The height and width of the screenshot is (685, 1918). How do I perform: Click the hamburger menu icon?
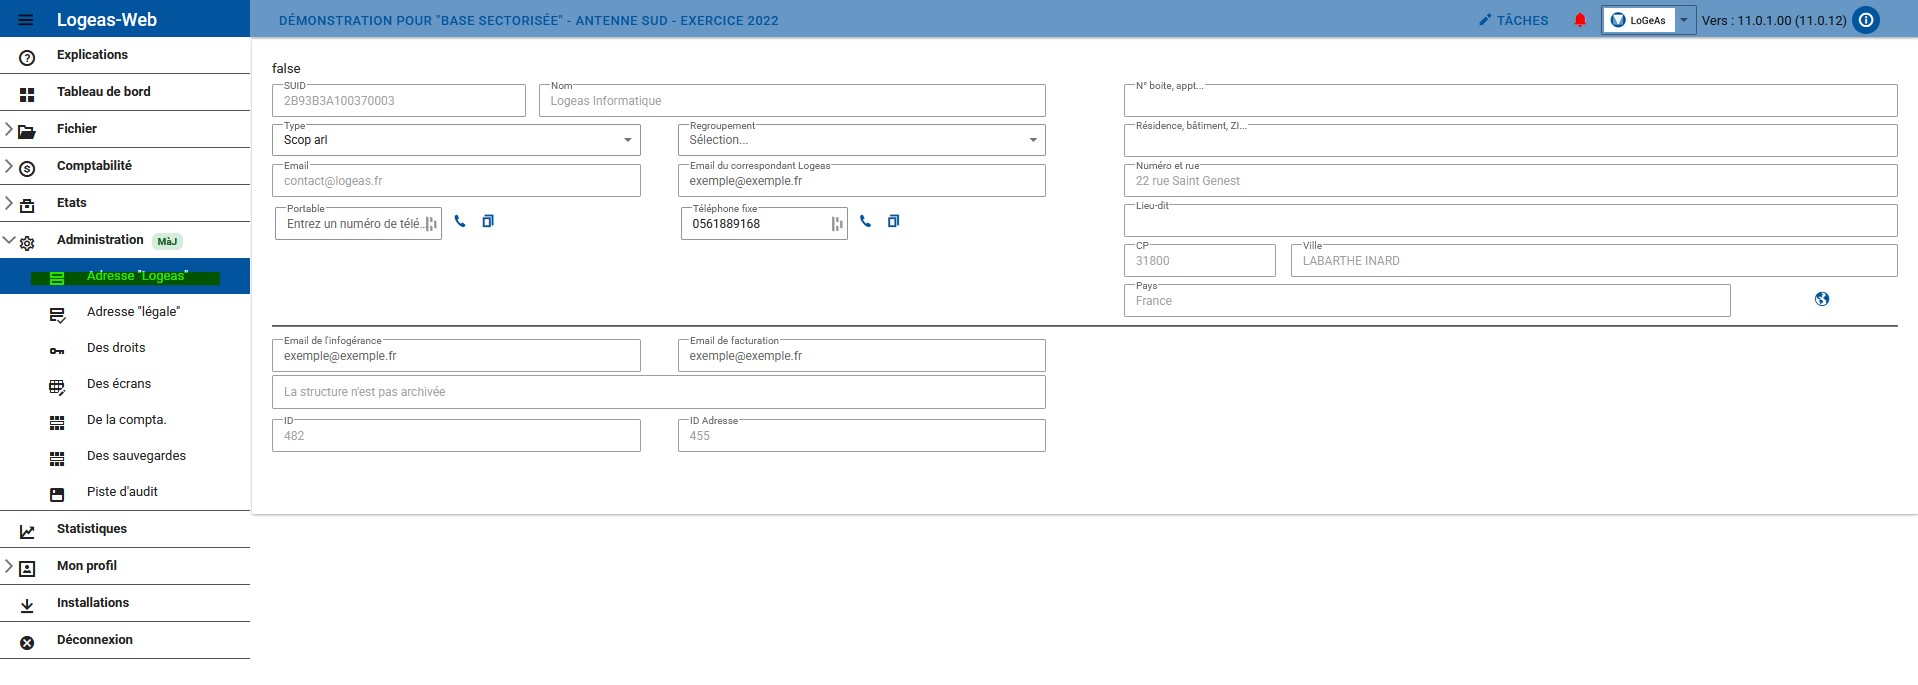tap(26, 20)
